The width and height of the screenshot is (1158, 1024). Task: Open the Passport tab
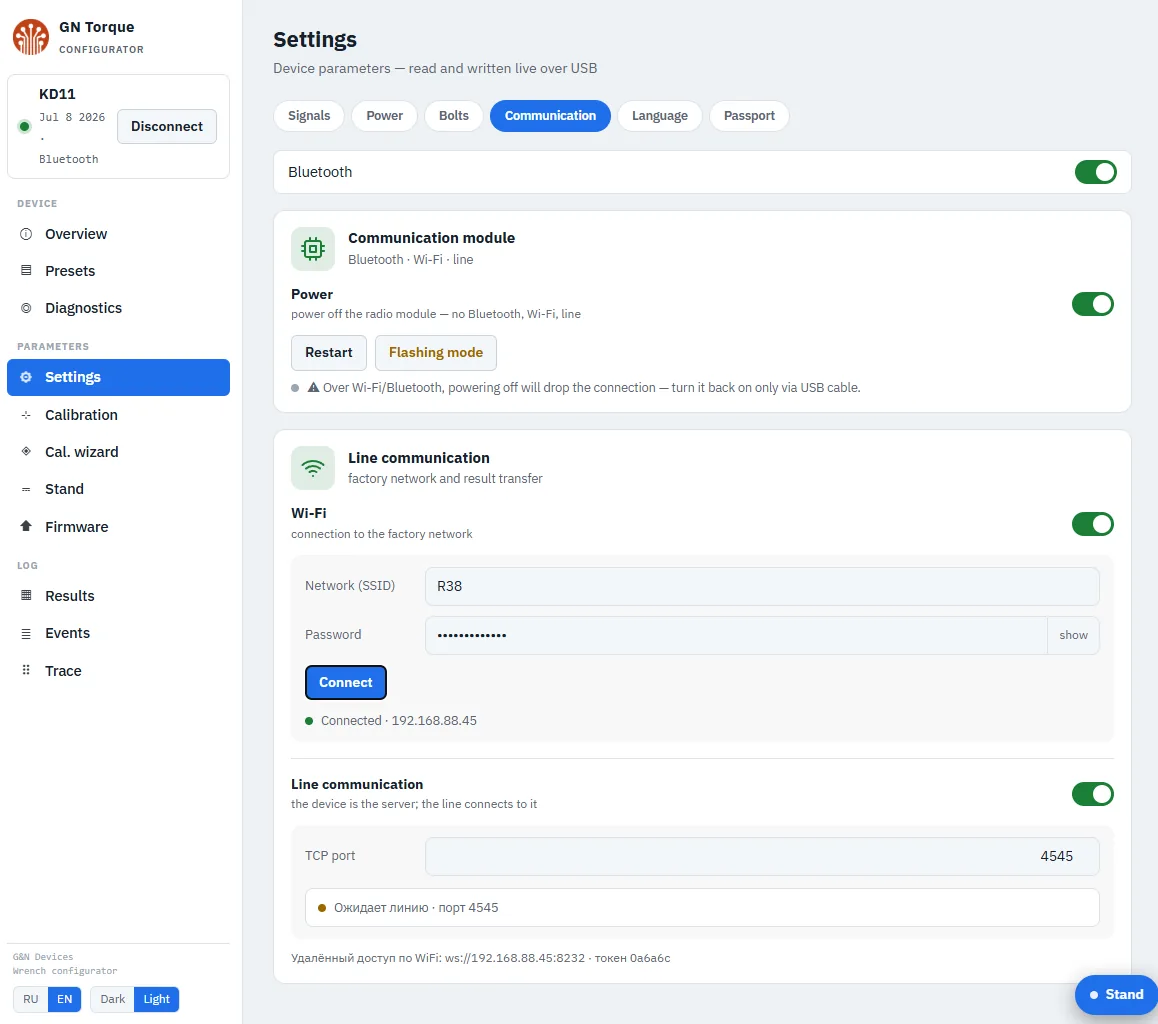749,116
